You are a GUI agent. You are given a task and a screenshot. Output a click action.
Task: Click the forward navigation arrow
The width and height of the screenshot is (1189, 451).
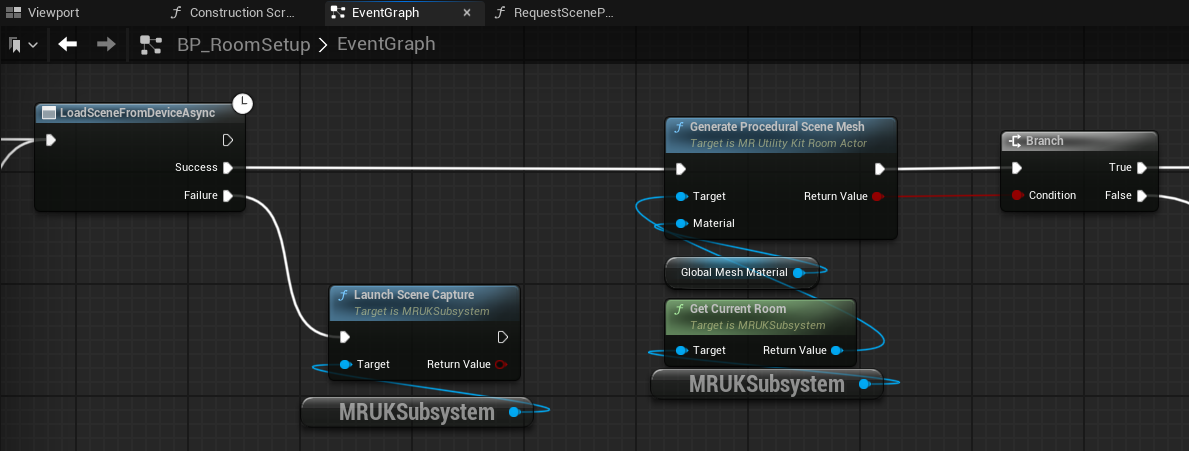click(106, 45)
